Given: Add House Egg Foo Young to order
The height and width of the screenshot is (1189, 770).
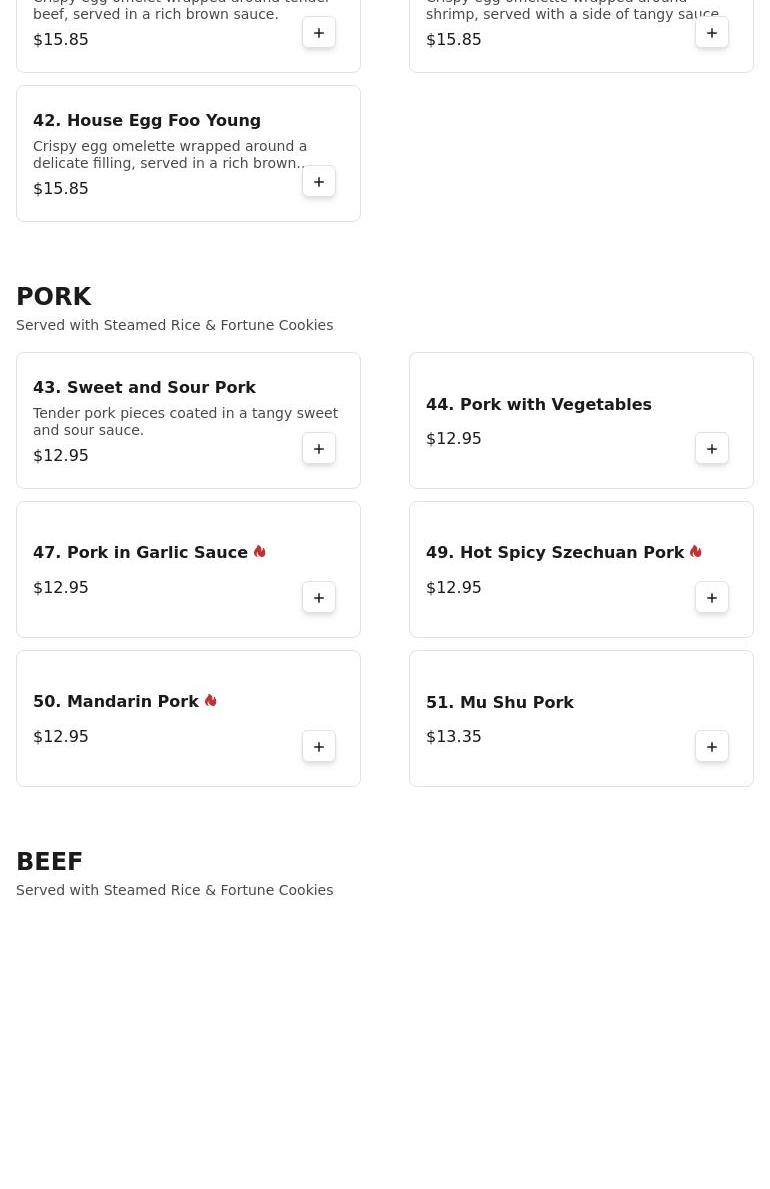Looking at the screenshot, I should click(x=319, y=182).
